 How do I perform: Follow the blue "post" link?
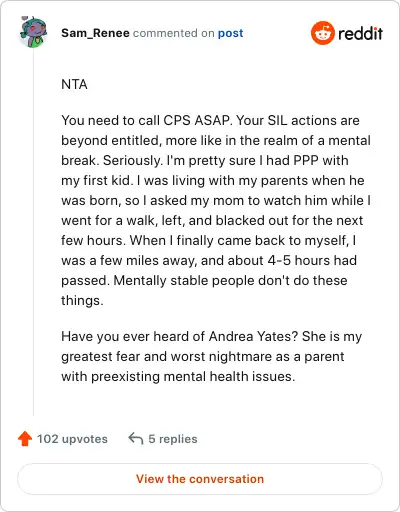pos(230,33)
